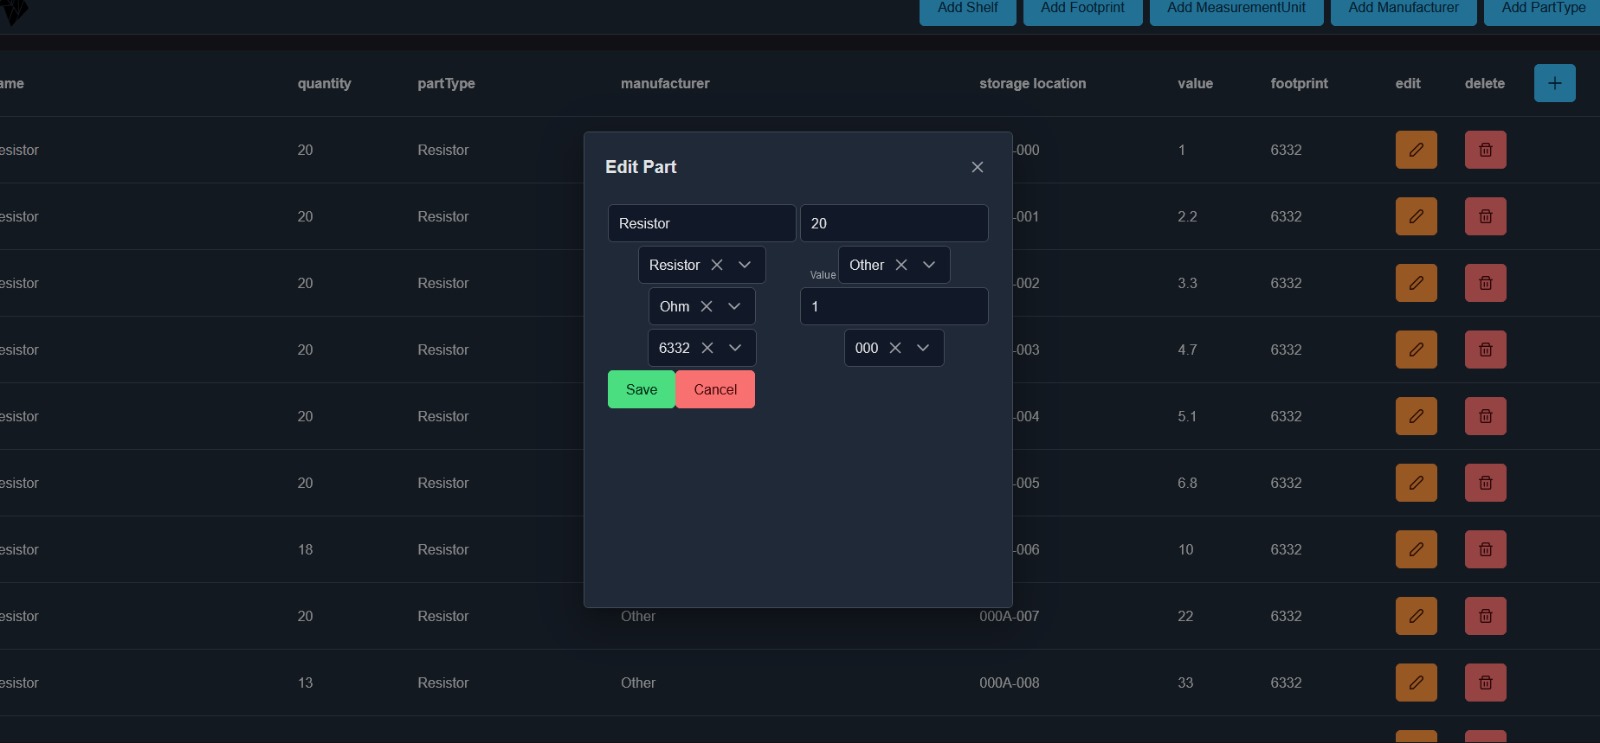The width and height of the screenshot is (1600, 743).
Task: Expand the Other manufacturer dropdown arrow
Action: [929, 265]
